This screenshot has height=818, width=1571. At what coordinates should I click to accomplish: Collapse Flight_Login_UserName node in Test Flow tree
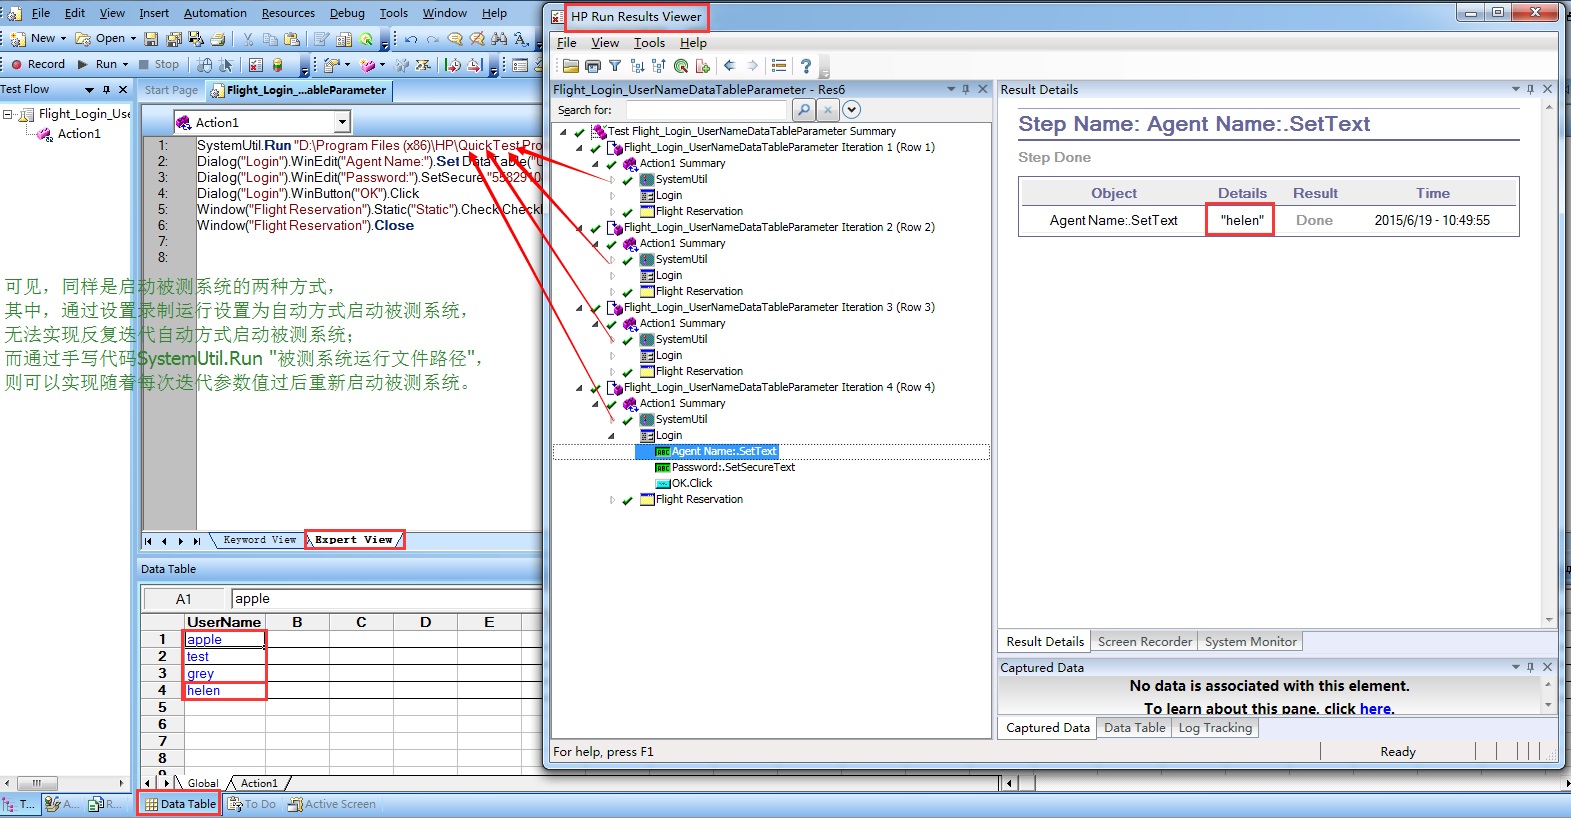tap(8, 114)
